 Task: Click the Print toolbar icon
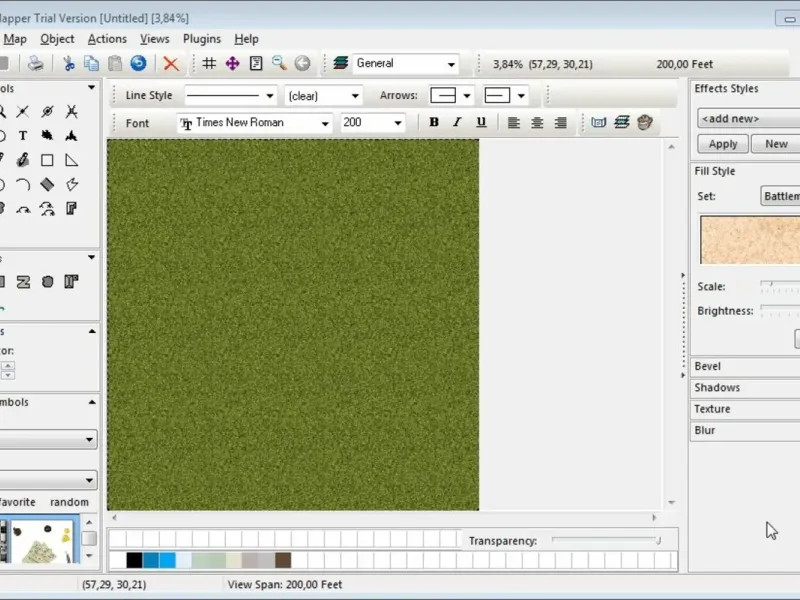coord(35,63)
